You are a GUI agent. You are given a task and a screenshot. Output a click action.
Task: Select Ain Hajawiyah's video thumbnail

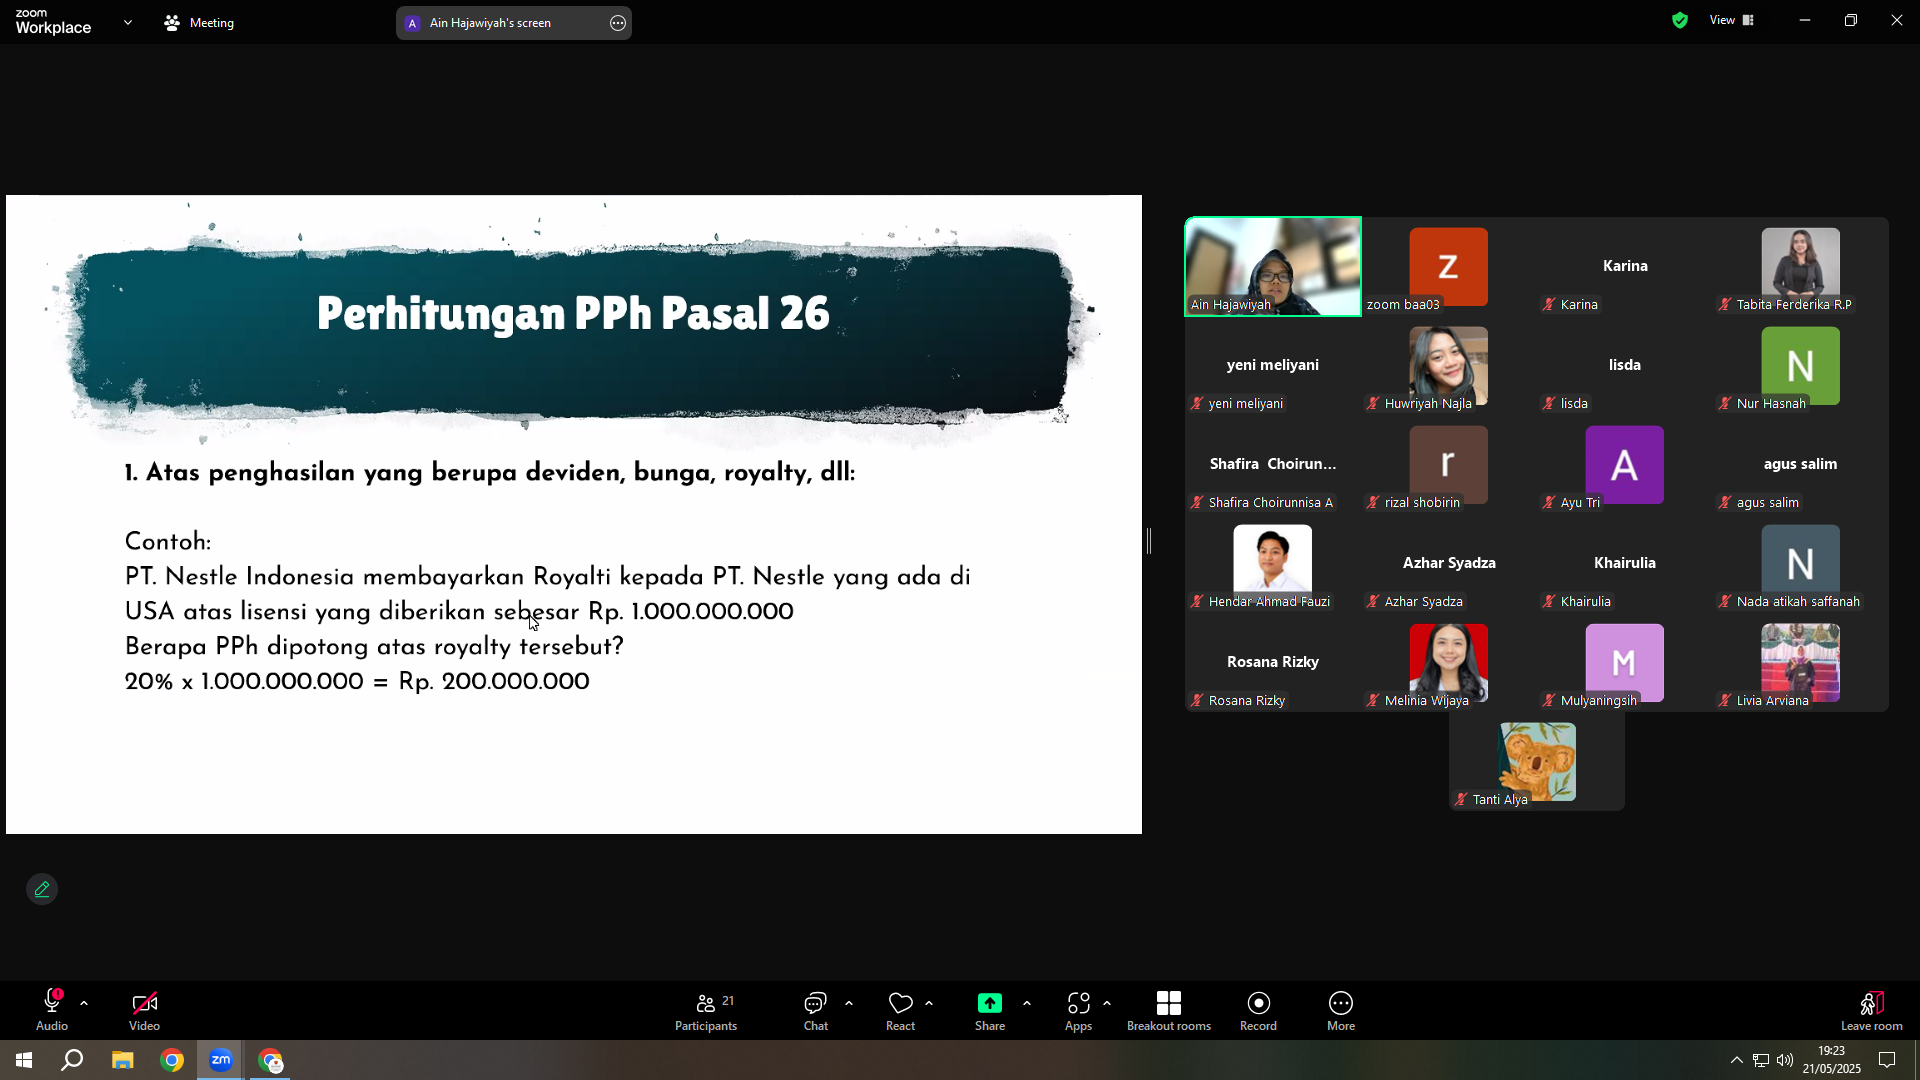coord(1273,267)
